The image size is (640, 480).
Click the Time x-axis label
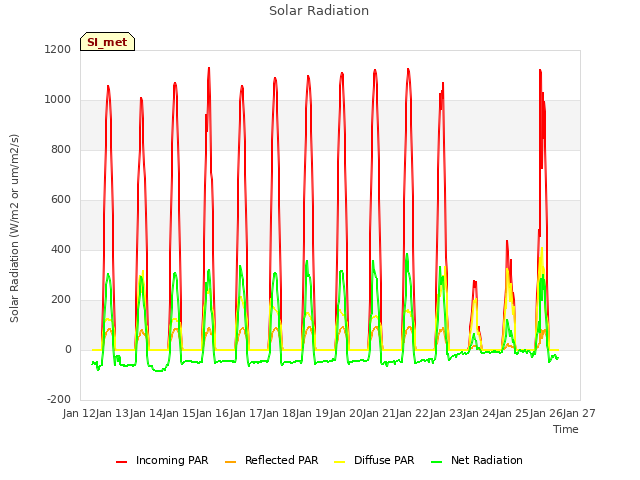click(566, 429)
